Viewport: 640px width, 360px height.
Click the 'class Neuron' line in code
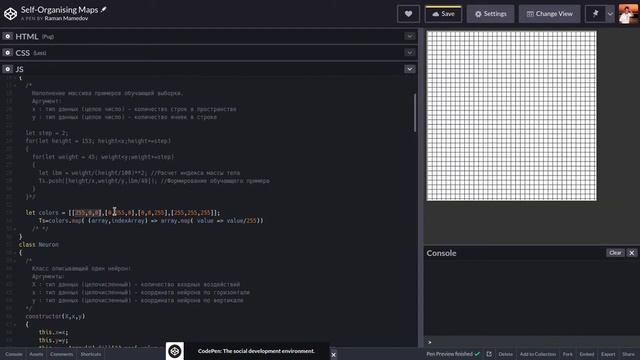pos(39,244)
